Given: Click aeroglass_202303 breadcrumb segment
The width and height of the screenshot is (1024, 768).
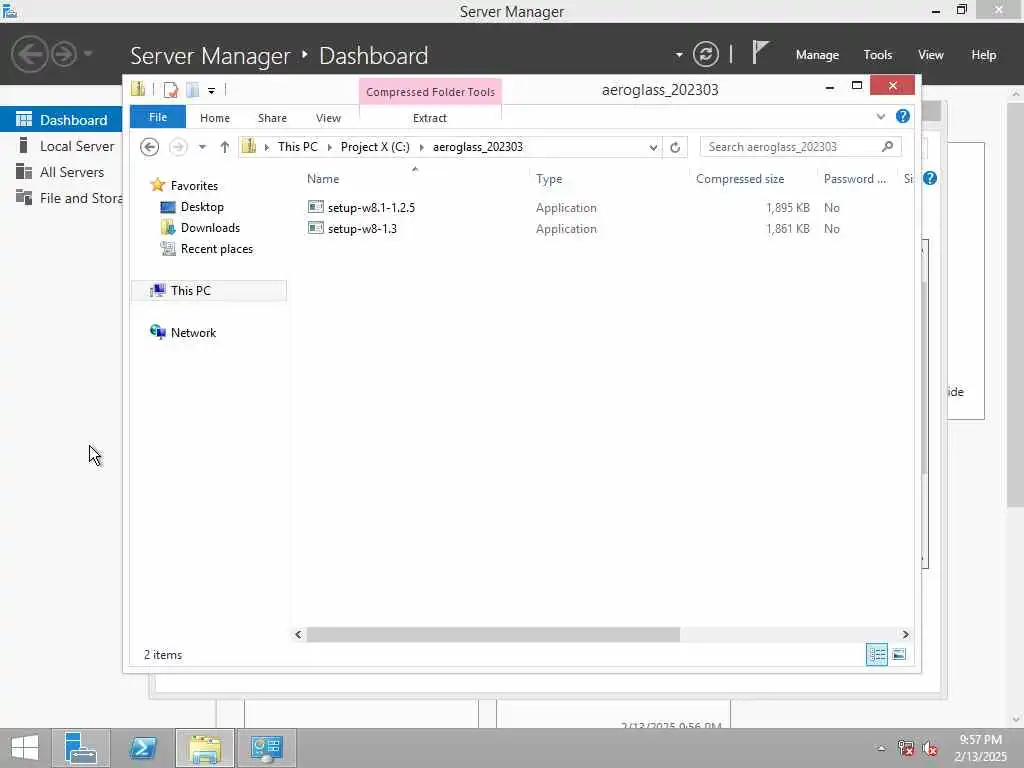Looking at the screenshot, I should click(x=478, y=147).
